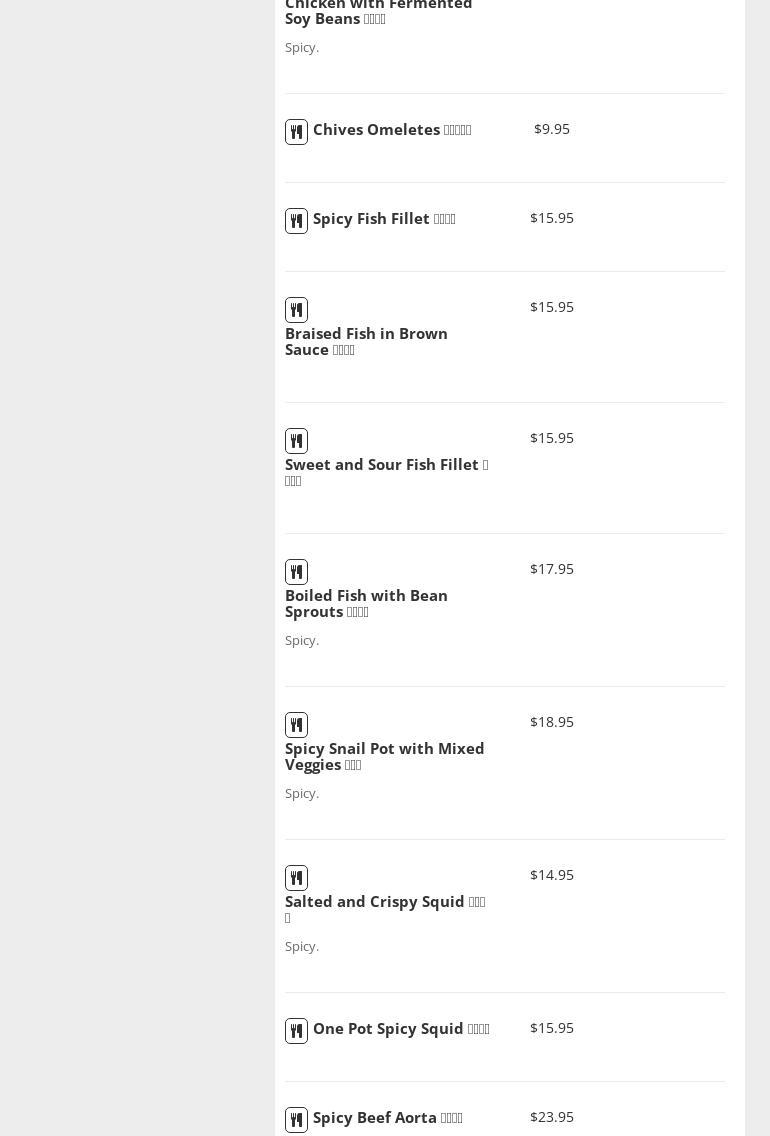Click the utensils icon beside Spicy Fish Fillet

296,221
